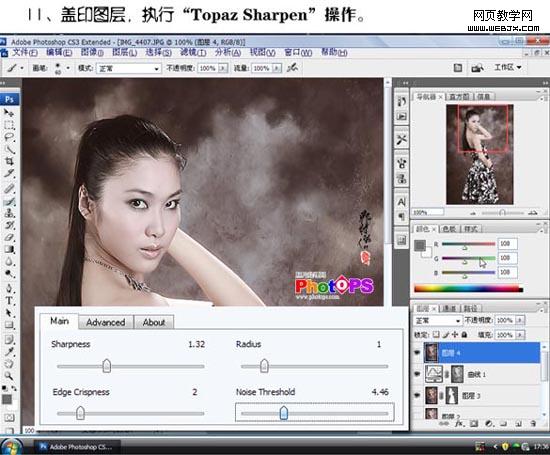550x455 pixels.
Task: Select the Hand tool
Action: pyautogui.click(x=9, y=363)
